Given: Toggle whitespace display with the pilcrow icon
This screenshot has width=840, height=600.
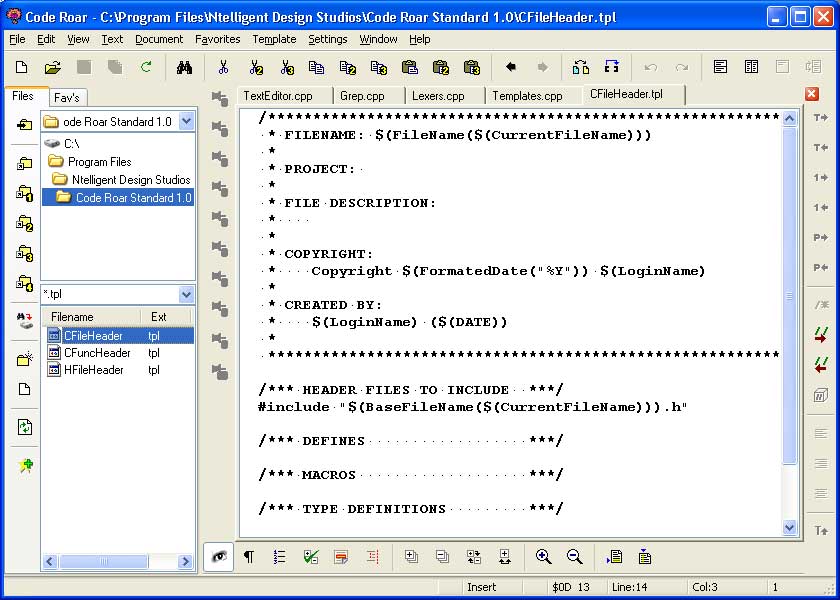Looking at the screenshot, I should (x=249, y=557).
